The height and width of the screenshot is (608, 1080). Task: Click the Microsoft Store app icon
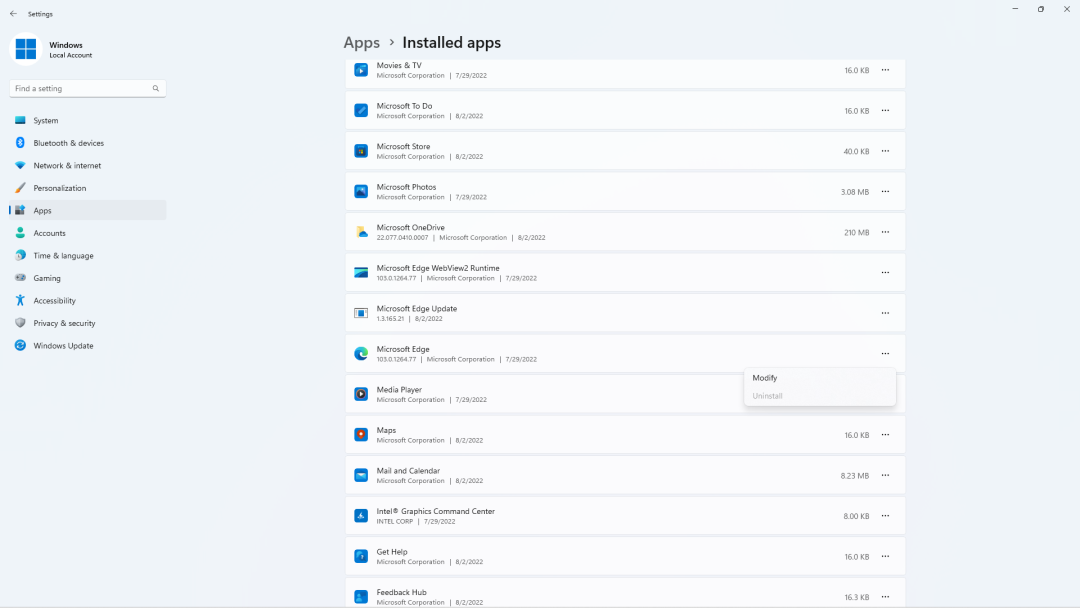tap(360, 151)
